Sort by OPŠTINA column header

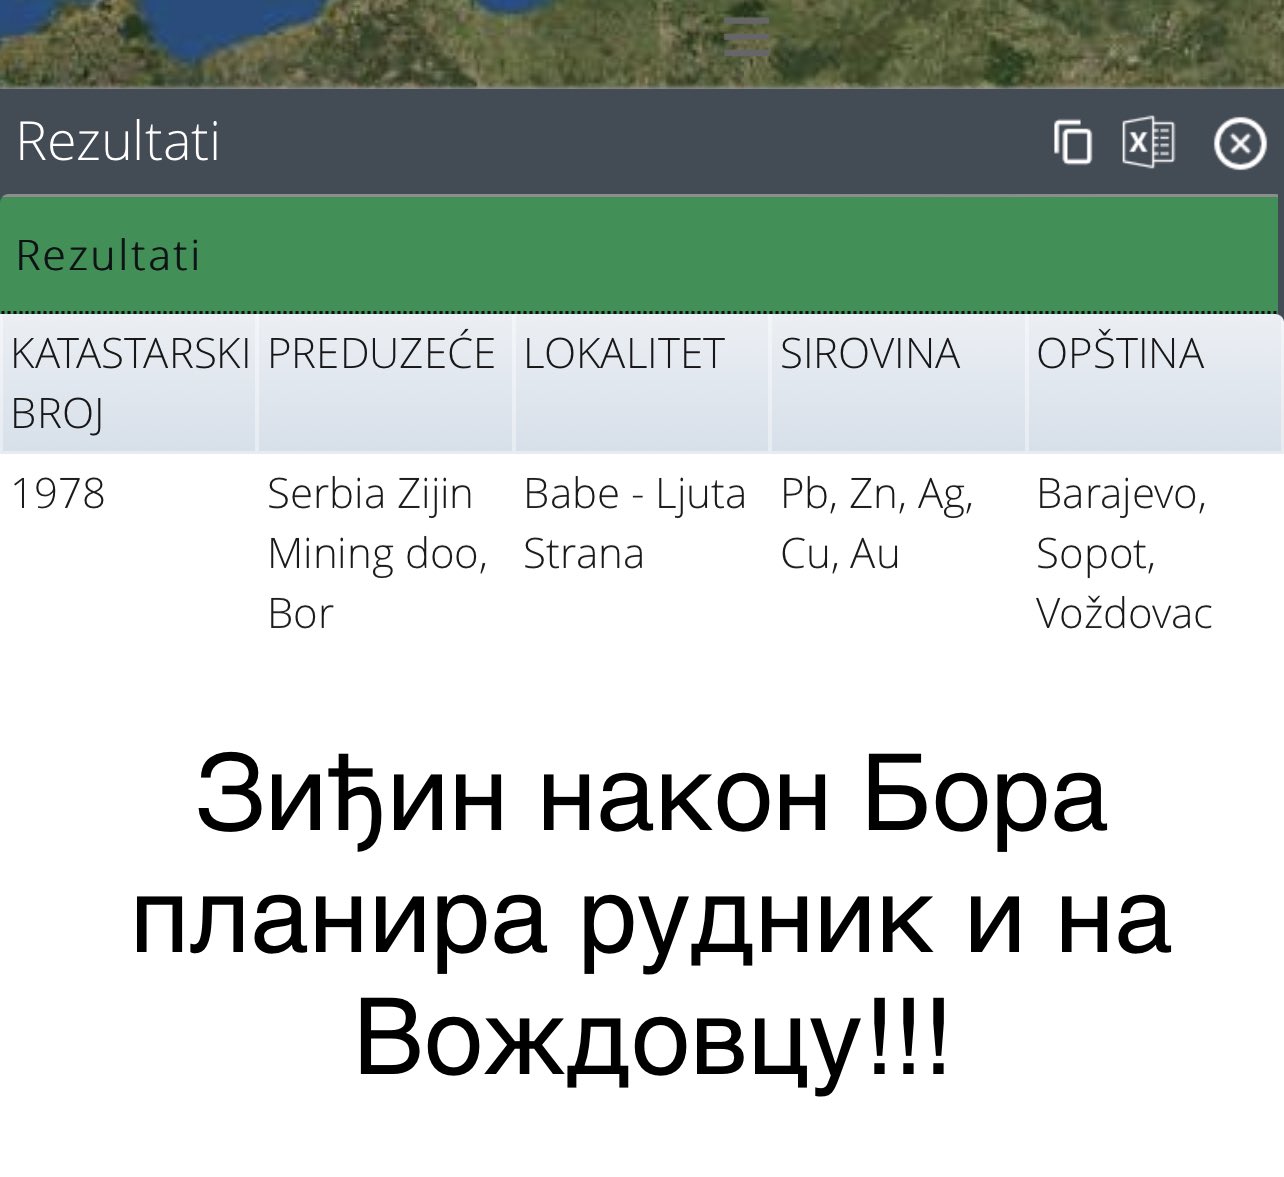[x=1155, y=383]
